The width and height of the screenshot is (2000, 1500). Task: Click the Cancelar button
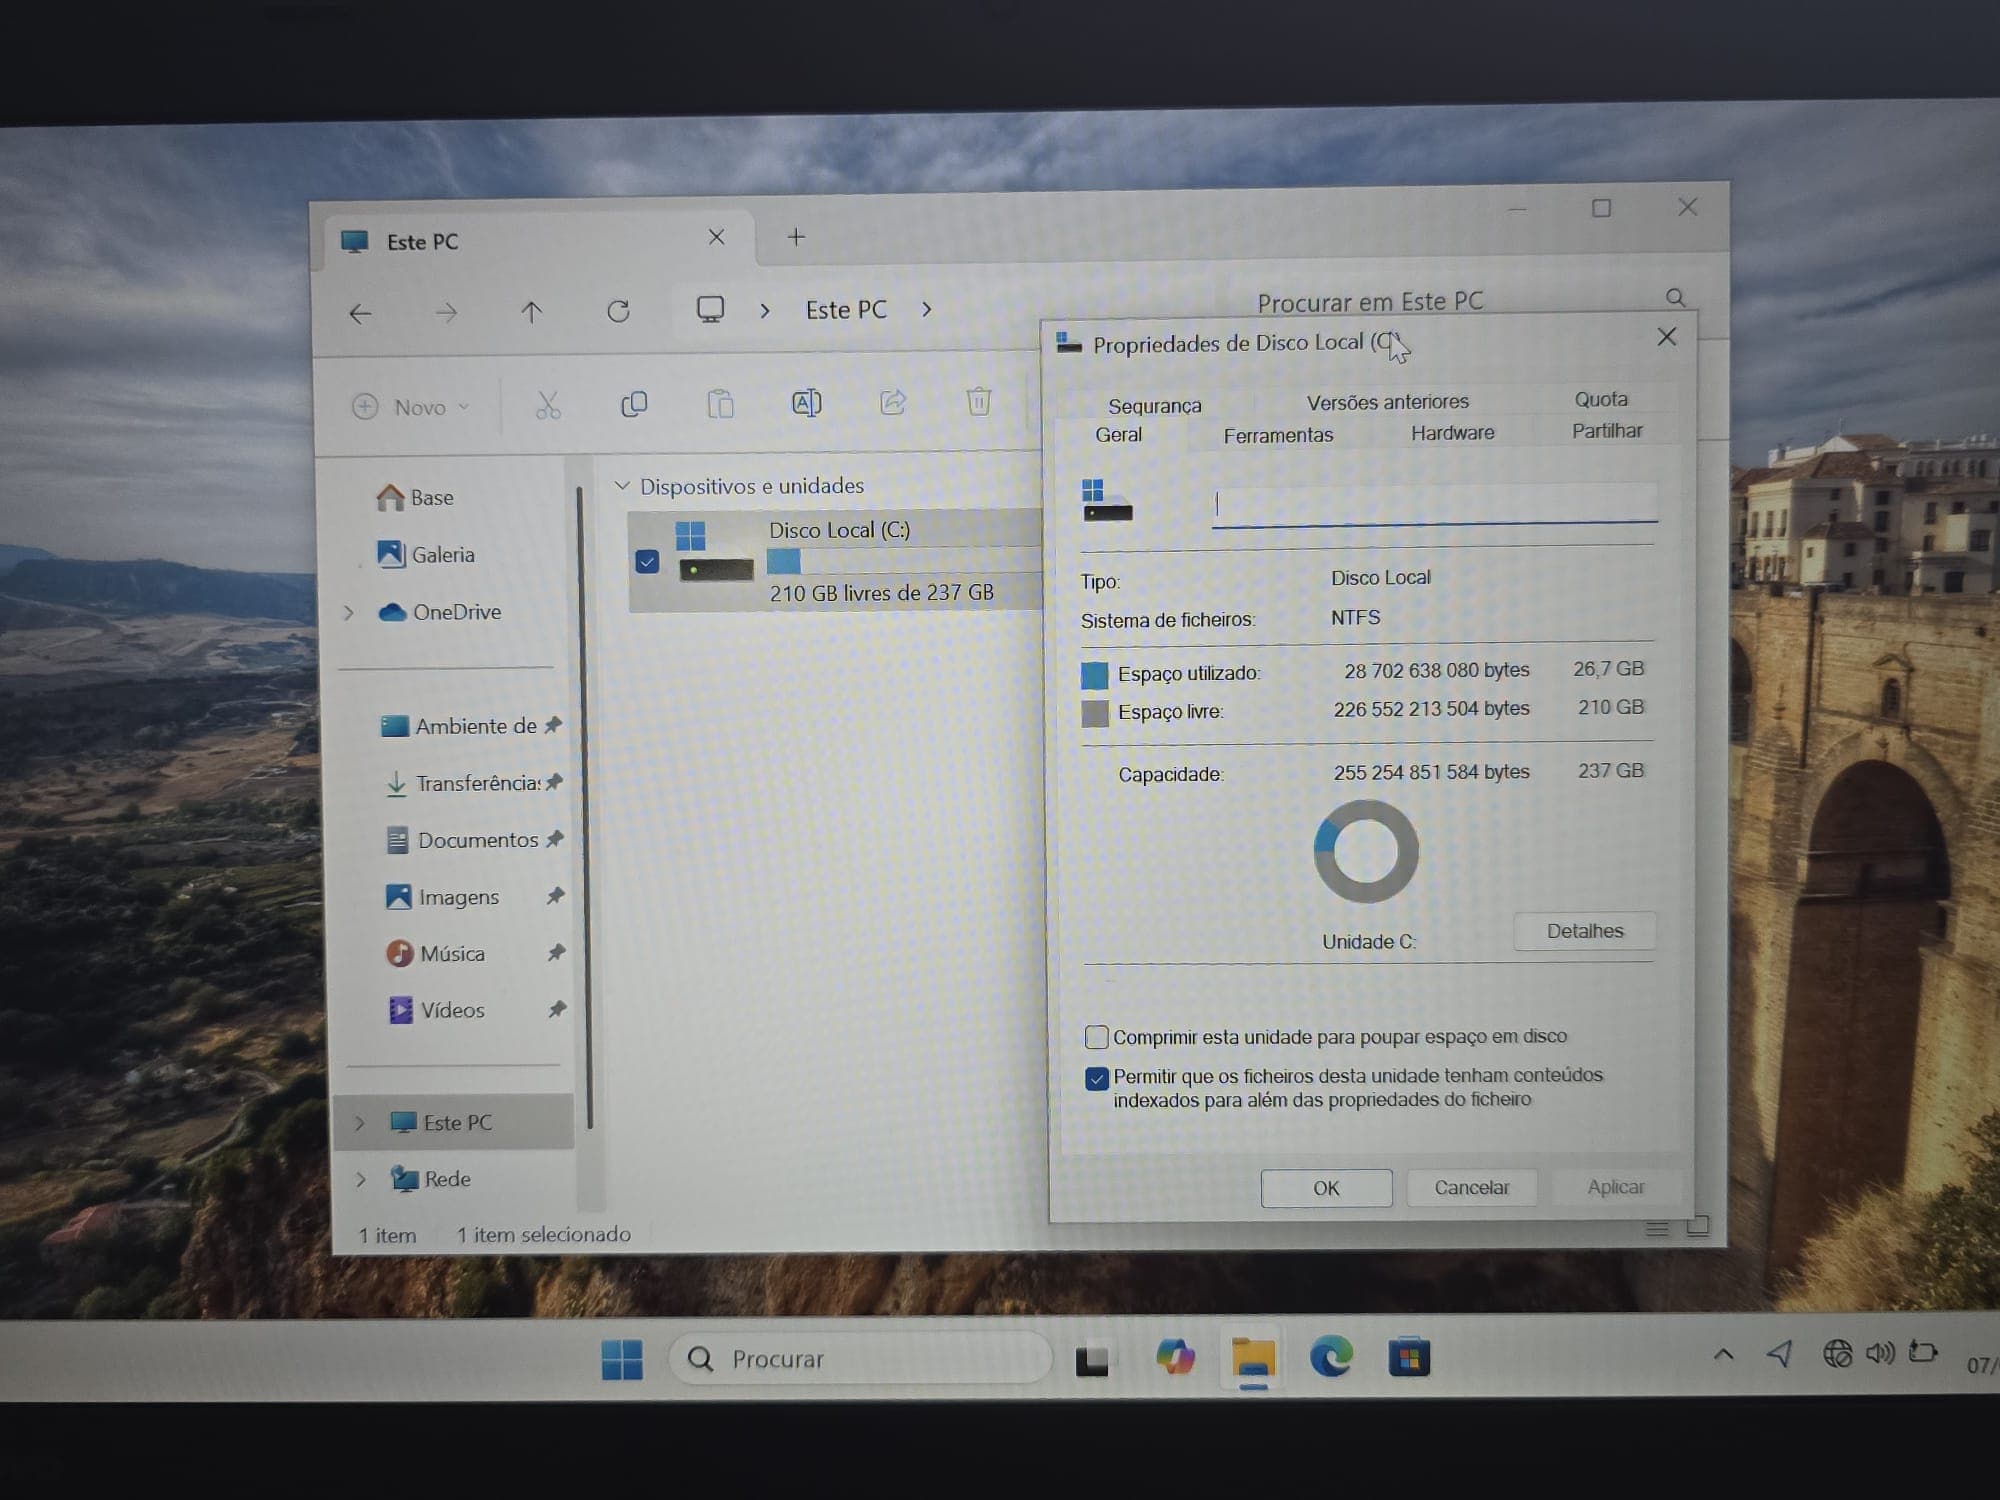1471,1187
